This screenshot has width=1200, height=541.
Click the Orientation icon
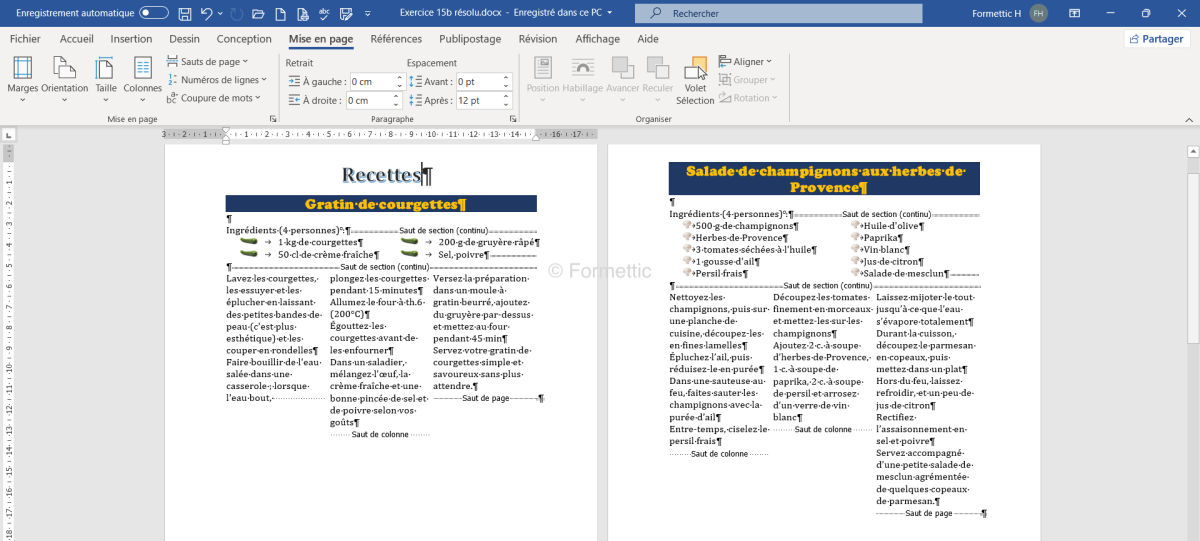tap(65, 75)
